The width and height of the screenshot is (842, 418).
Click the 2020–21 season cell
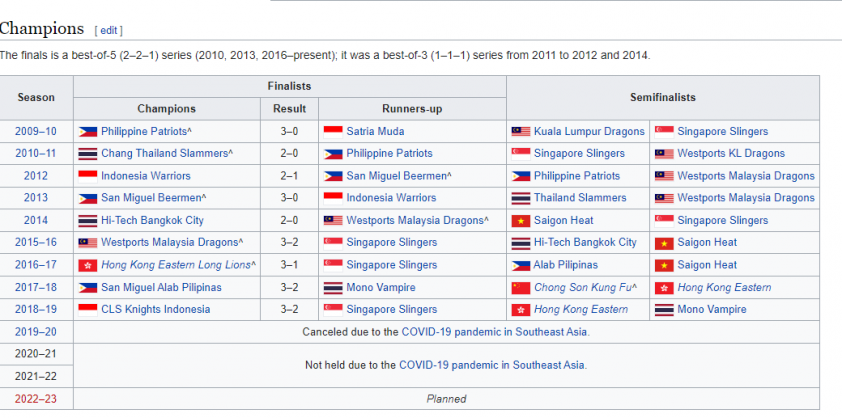[x=35, y=354]
